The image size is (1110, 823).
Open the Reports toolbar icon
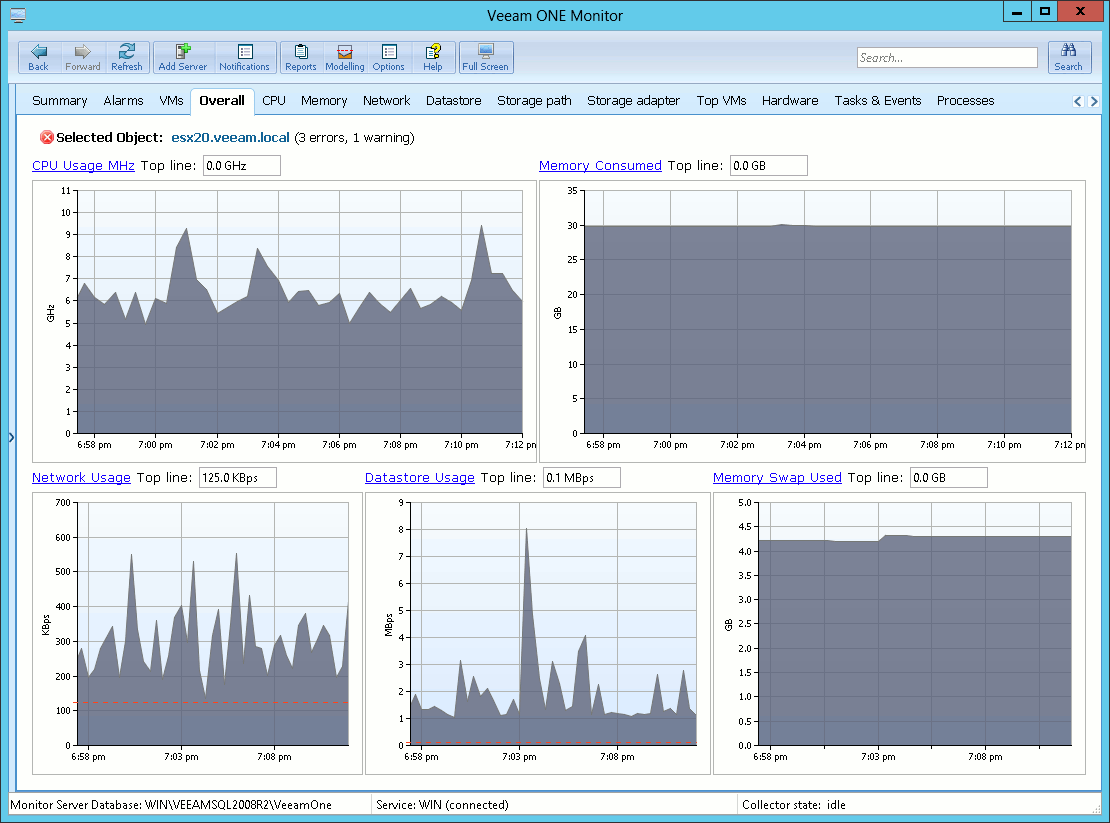pos(301,57)
